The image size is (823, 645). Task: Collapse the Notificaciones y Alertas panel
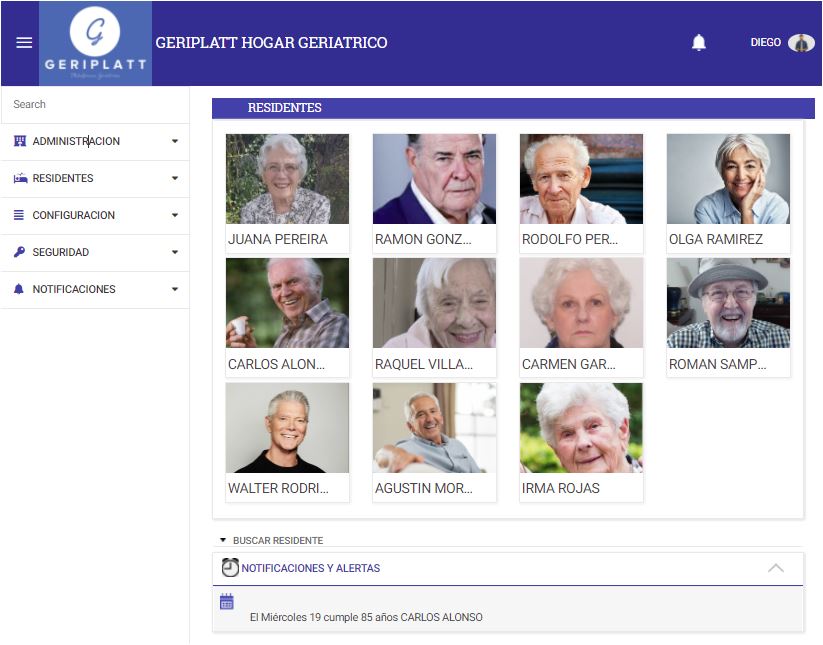tap(775, 568)
